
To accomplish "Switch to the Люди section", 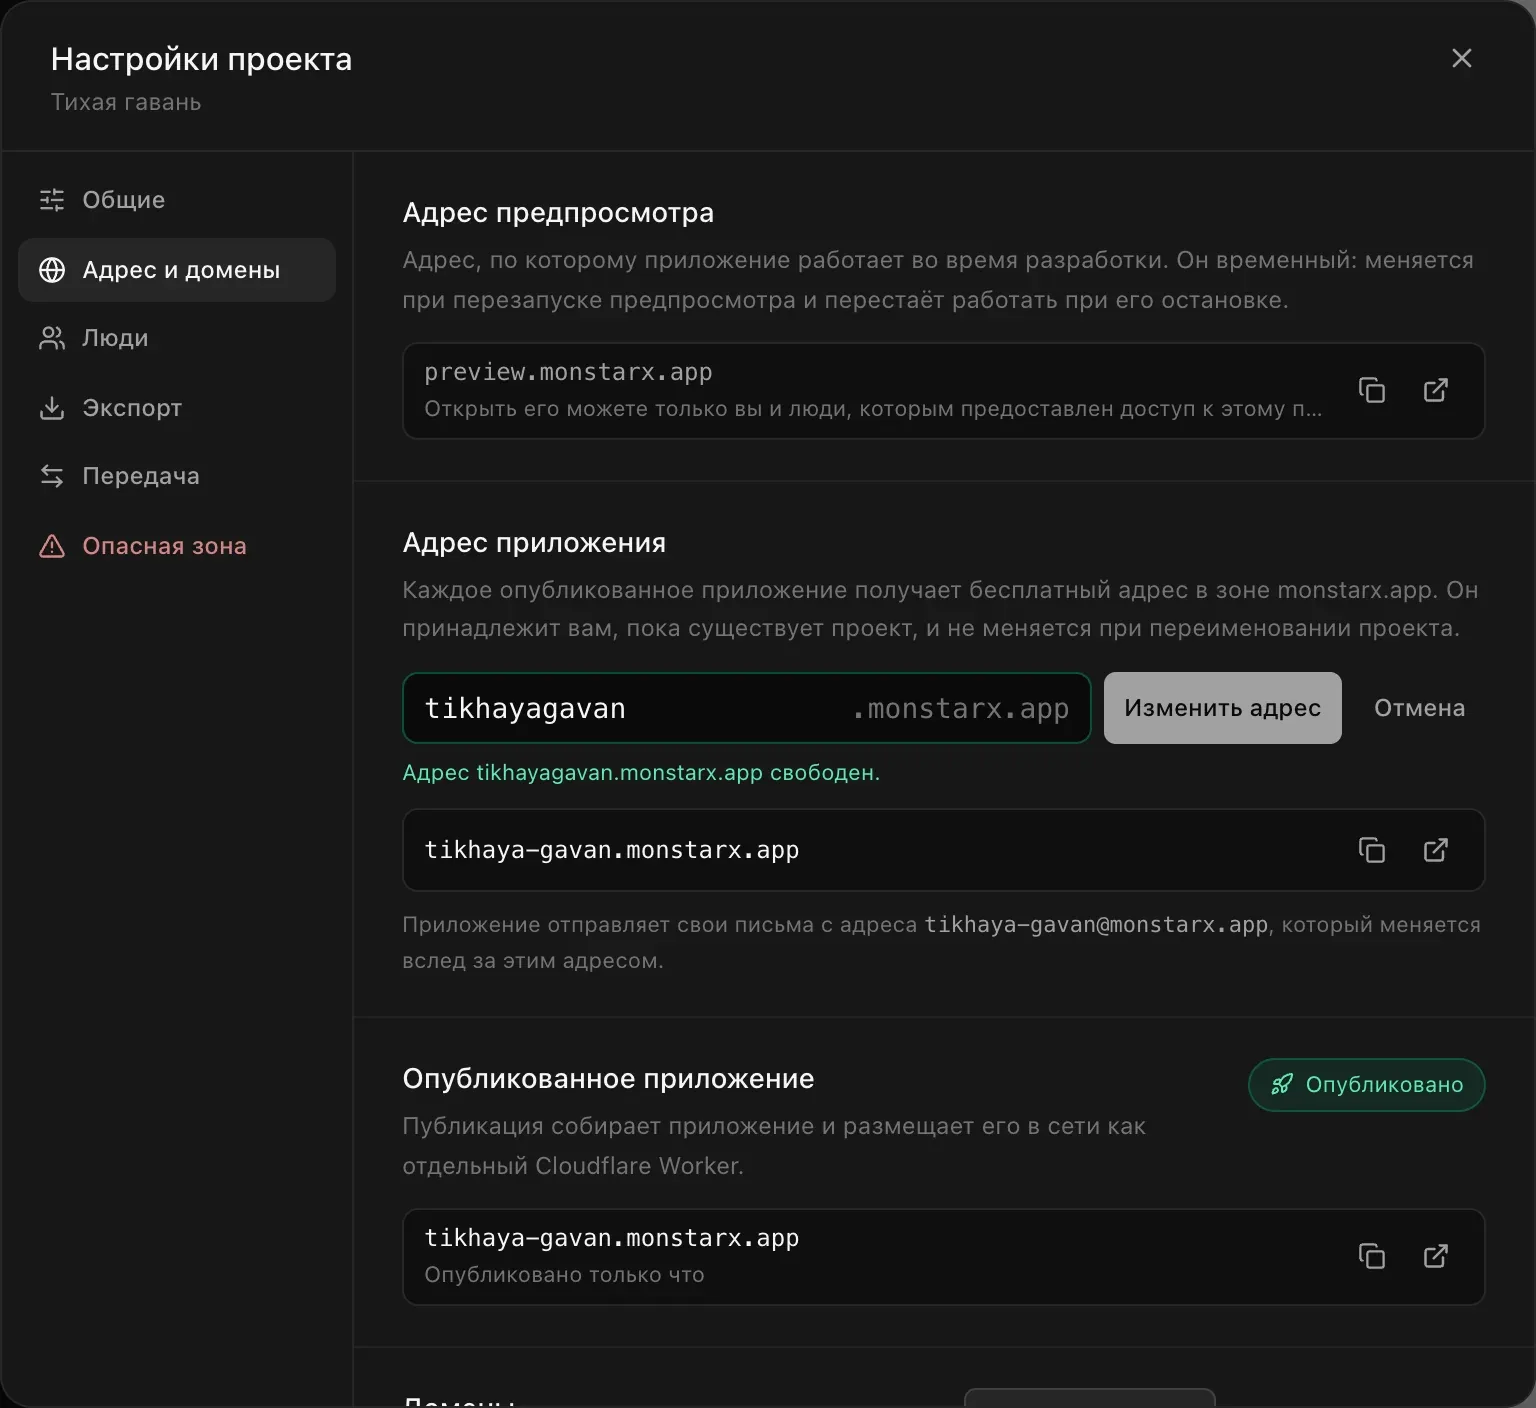I will 177,338.
